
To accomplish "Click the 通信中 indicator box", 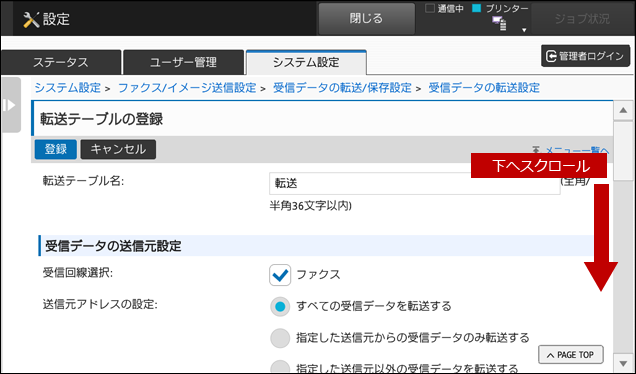I will [x=430, y=8].
